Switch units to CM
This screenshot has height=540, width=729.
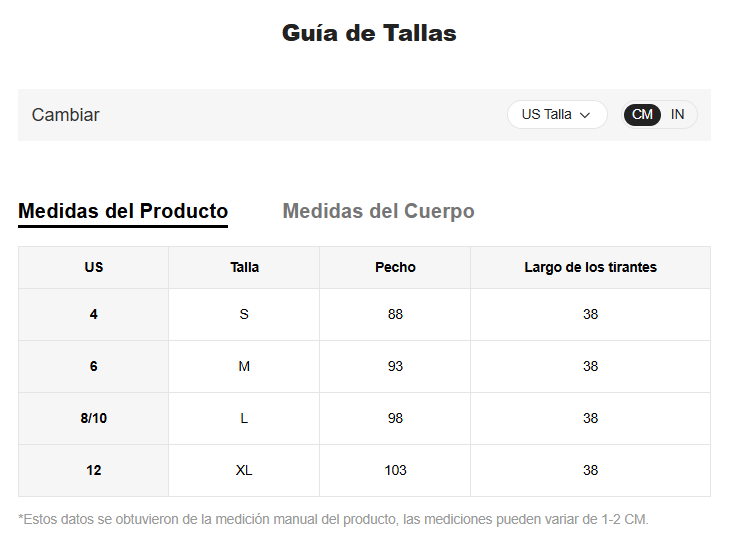[x=642, y=115]
